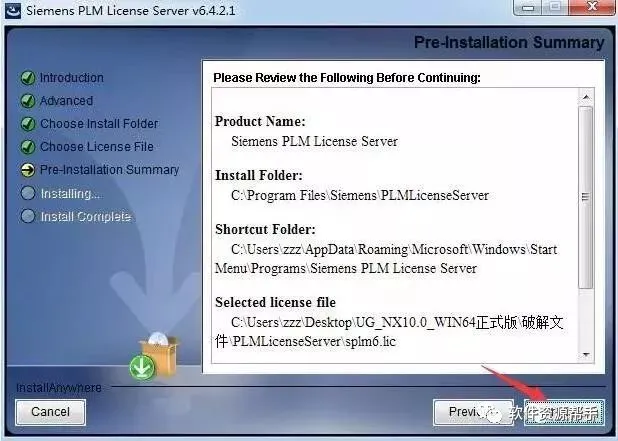This screenshot has width=618, height=441.
Task: Click the Choose License File checkmark icon
Action: pyautogui.click(x=28, y=147)
